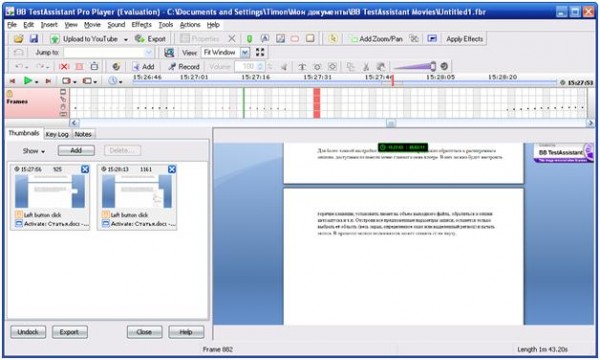Click the scissors cut icon

click(x=366, y=67)
